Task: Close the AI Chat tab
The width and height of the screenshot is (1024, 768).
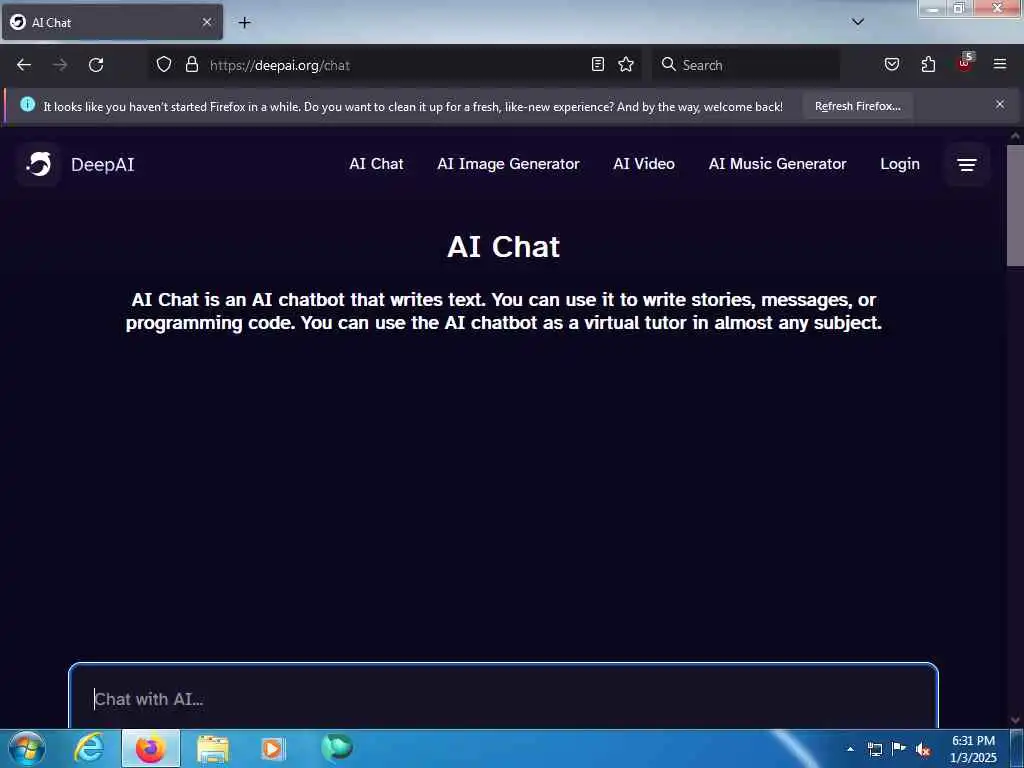Action: pyautogui.click(x=206, y=22)
